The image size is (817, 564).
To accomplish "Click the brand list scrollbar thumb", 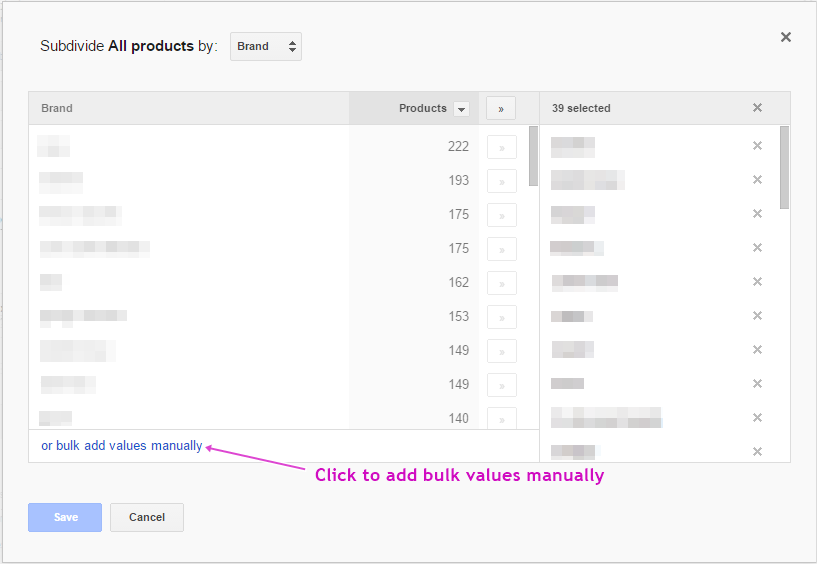I will tap(533, 155).
